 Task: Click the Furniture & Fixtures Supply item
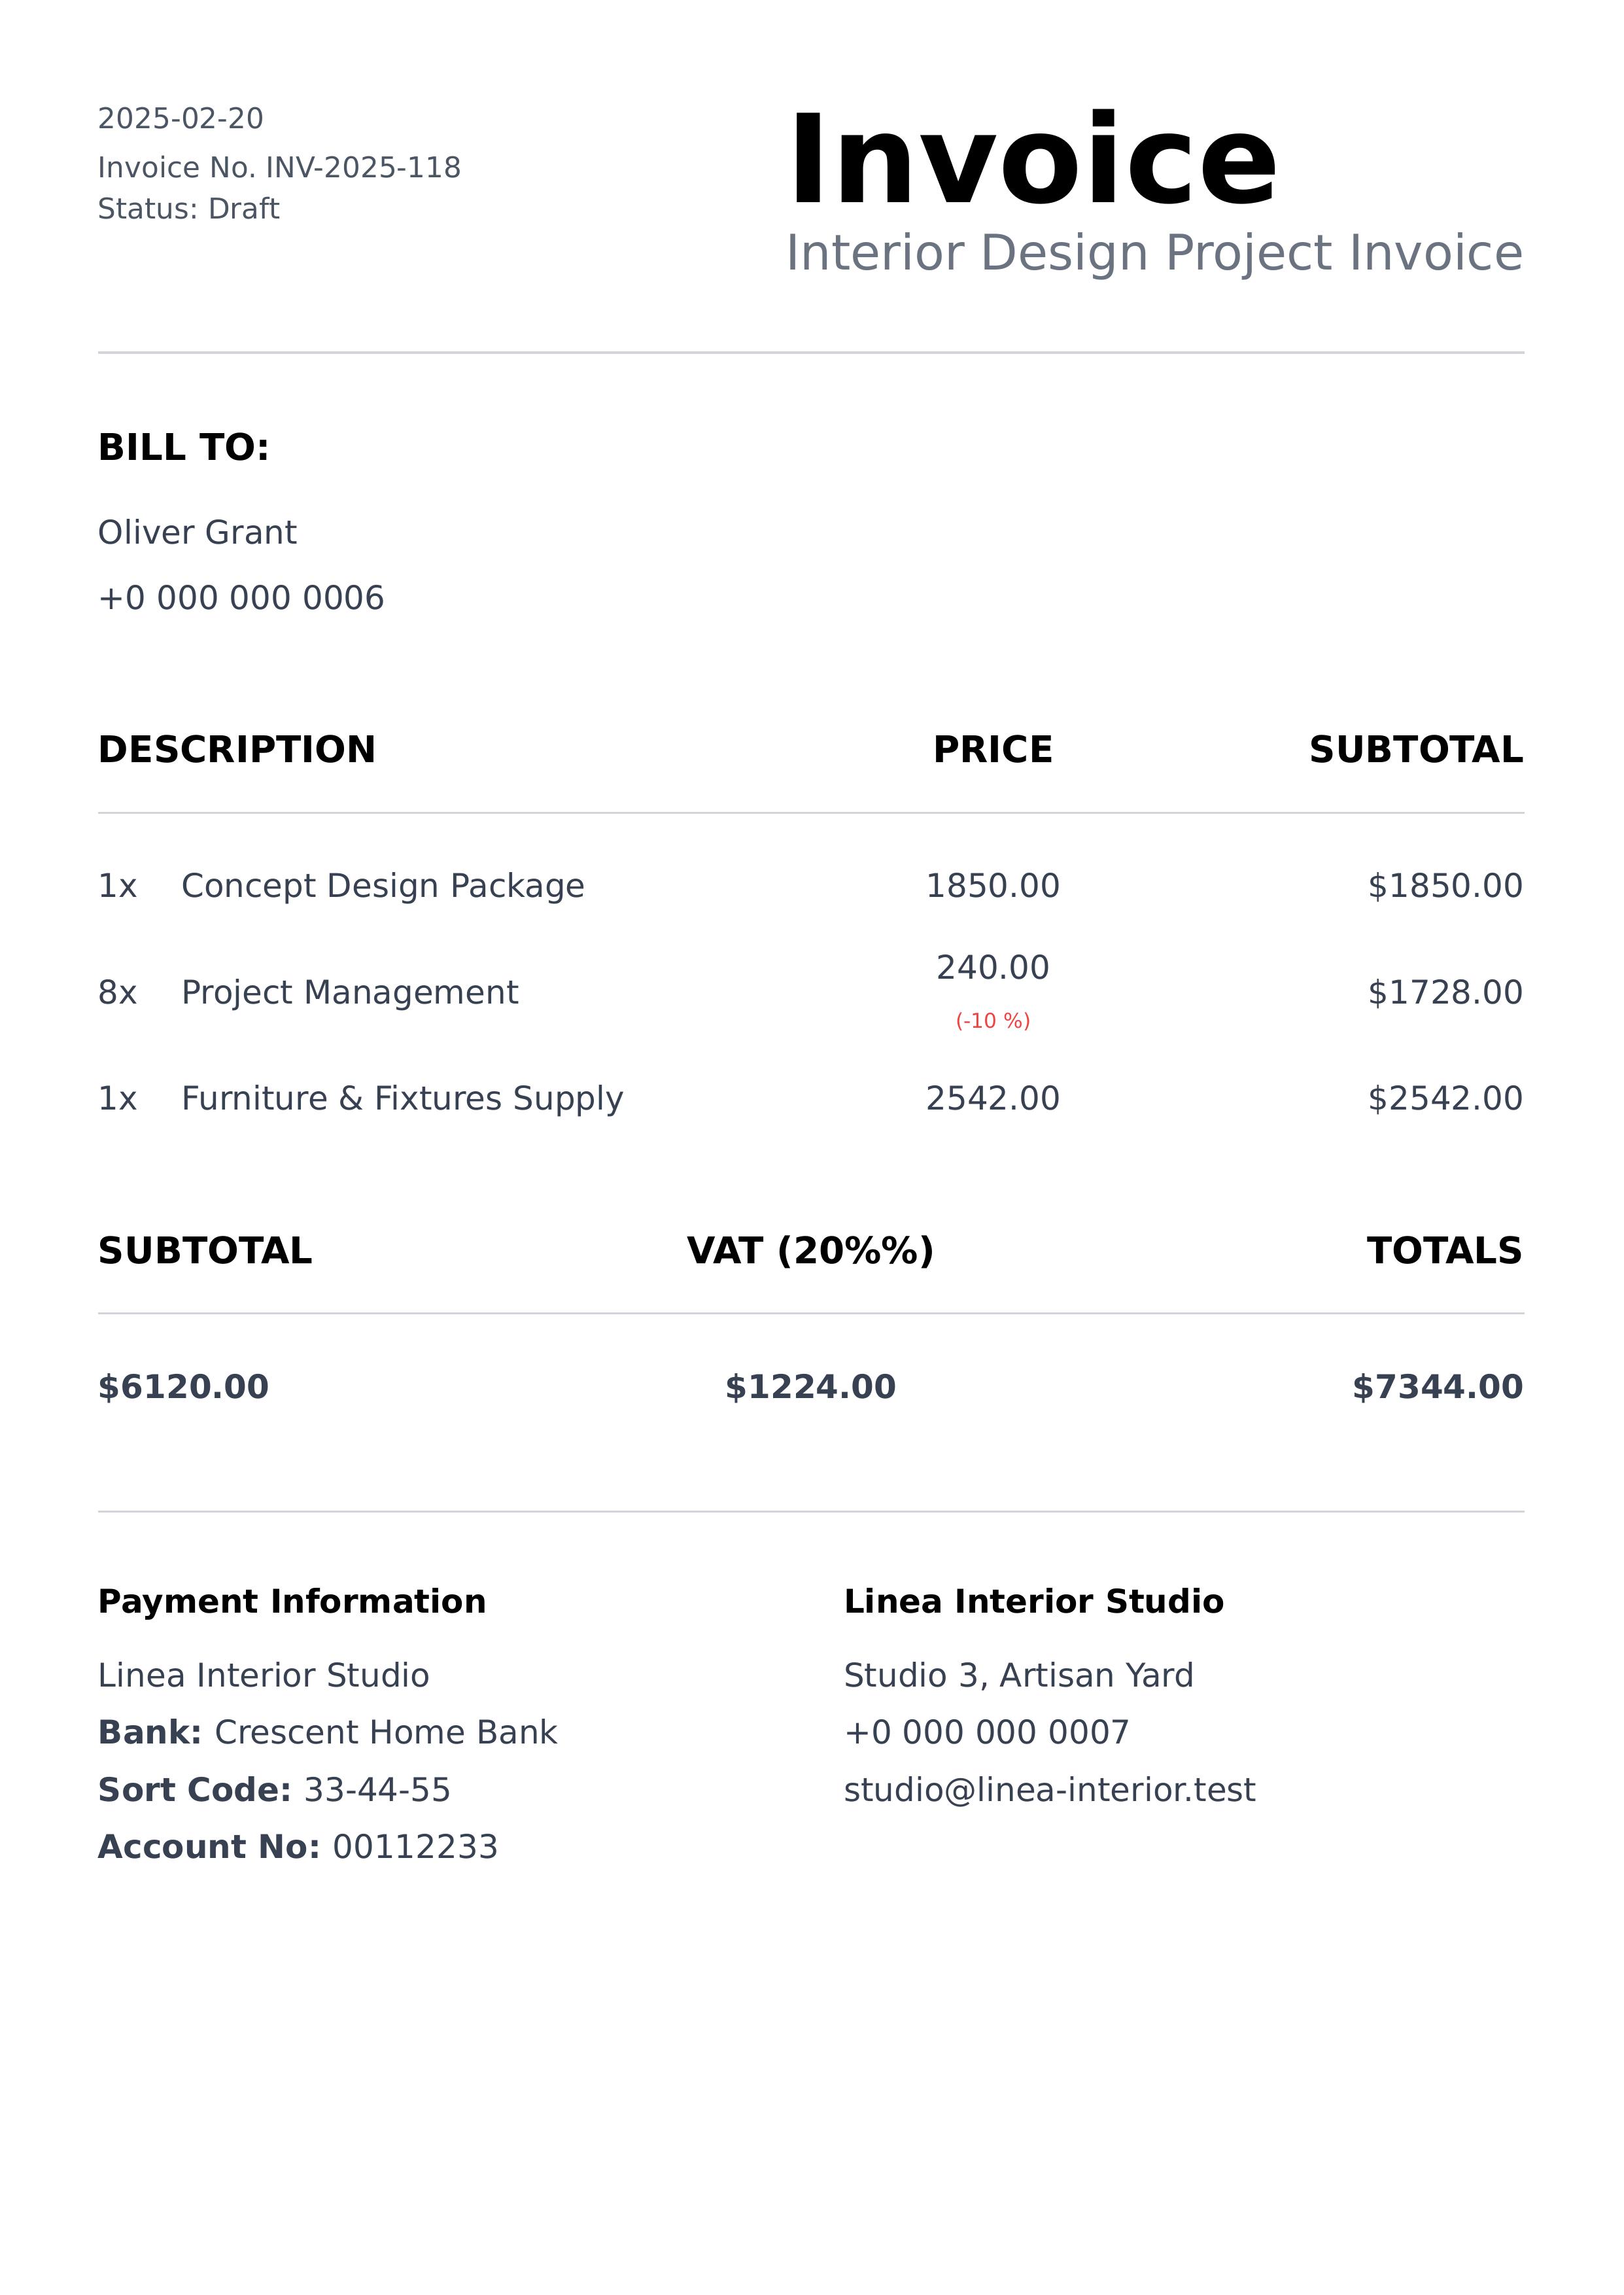(402, 1099)
